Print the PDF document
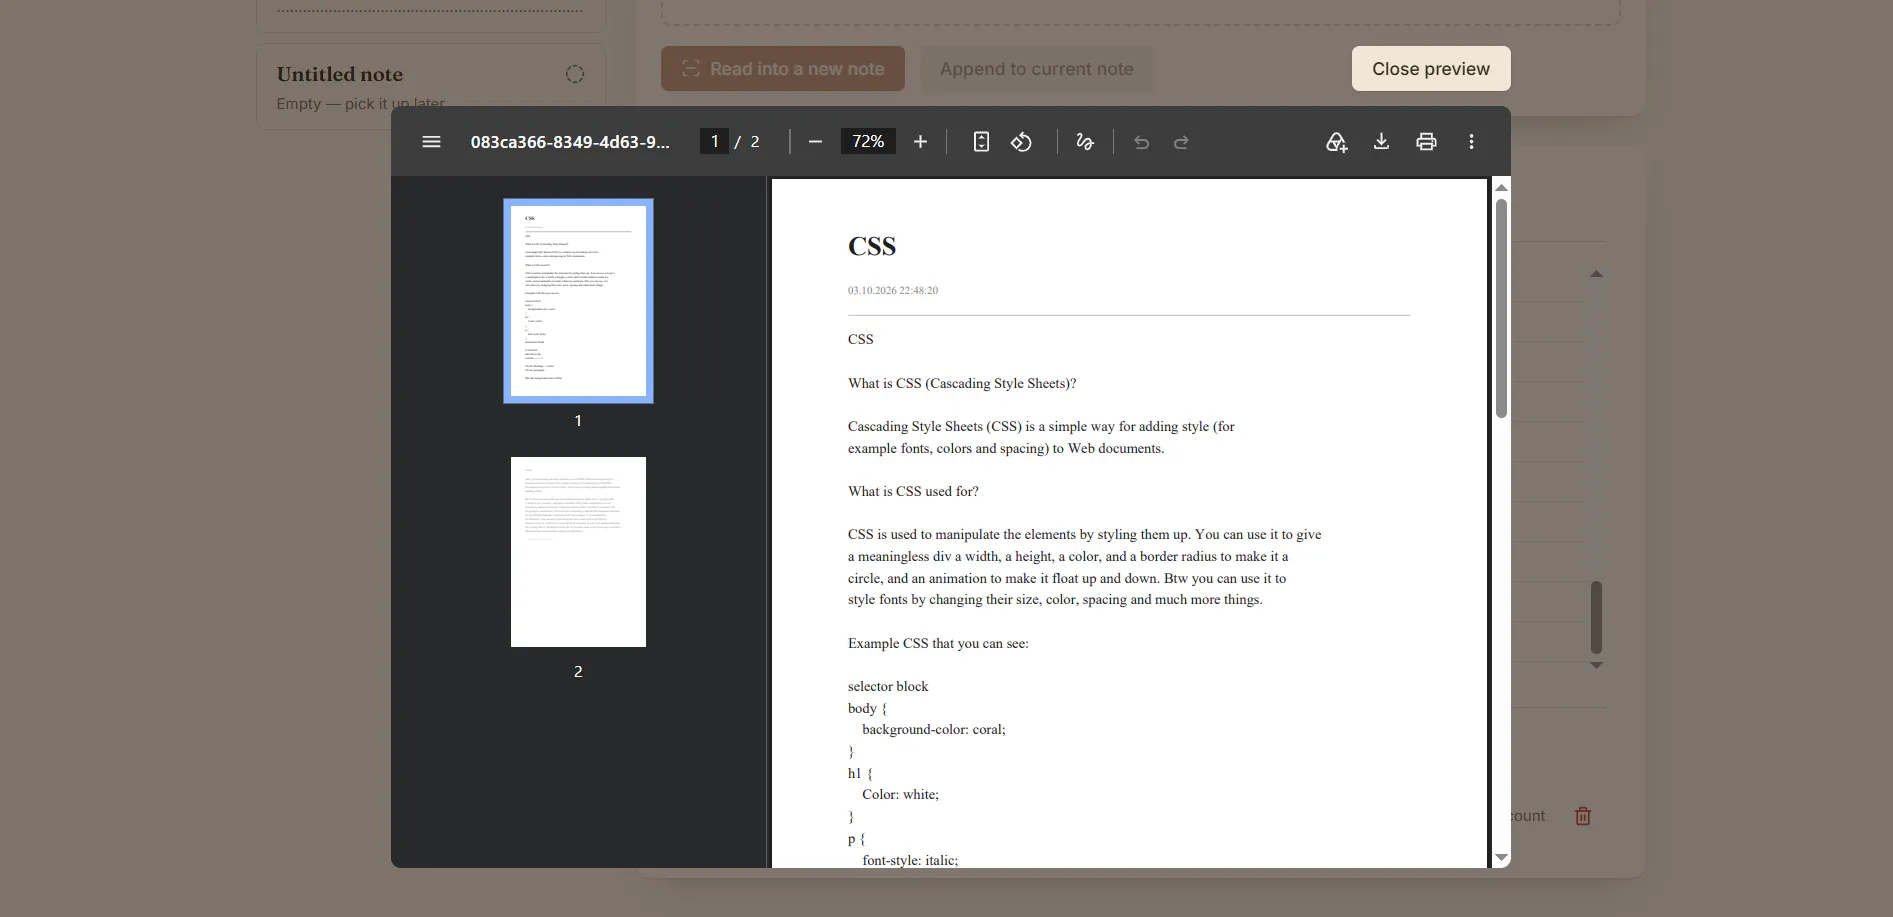This screenshot has height=917, width=1893. 1427,142
